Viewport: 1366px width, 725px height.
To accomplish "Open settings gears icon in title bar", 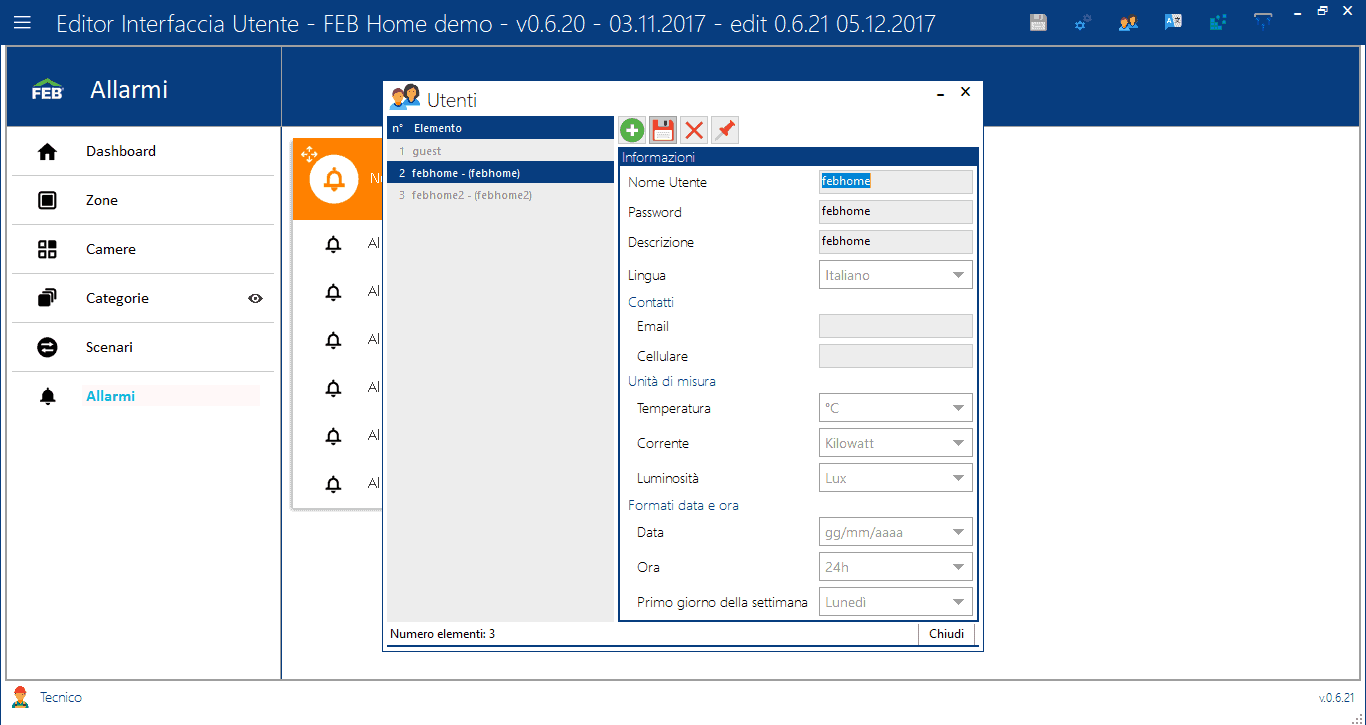I will (1083, 22).
